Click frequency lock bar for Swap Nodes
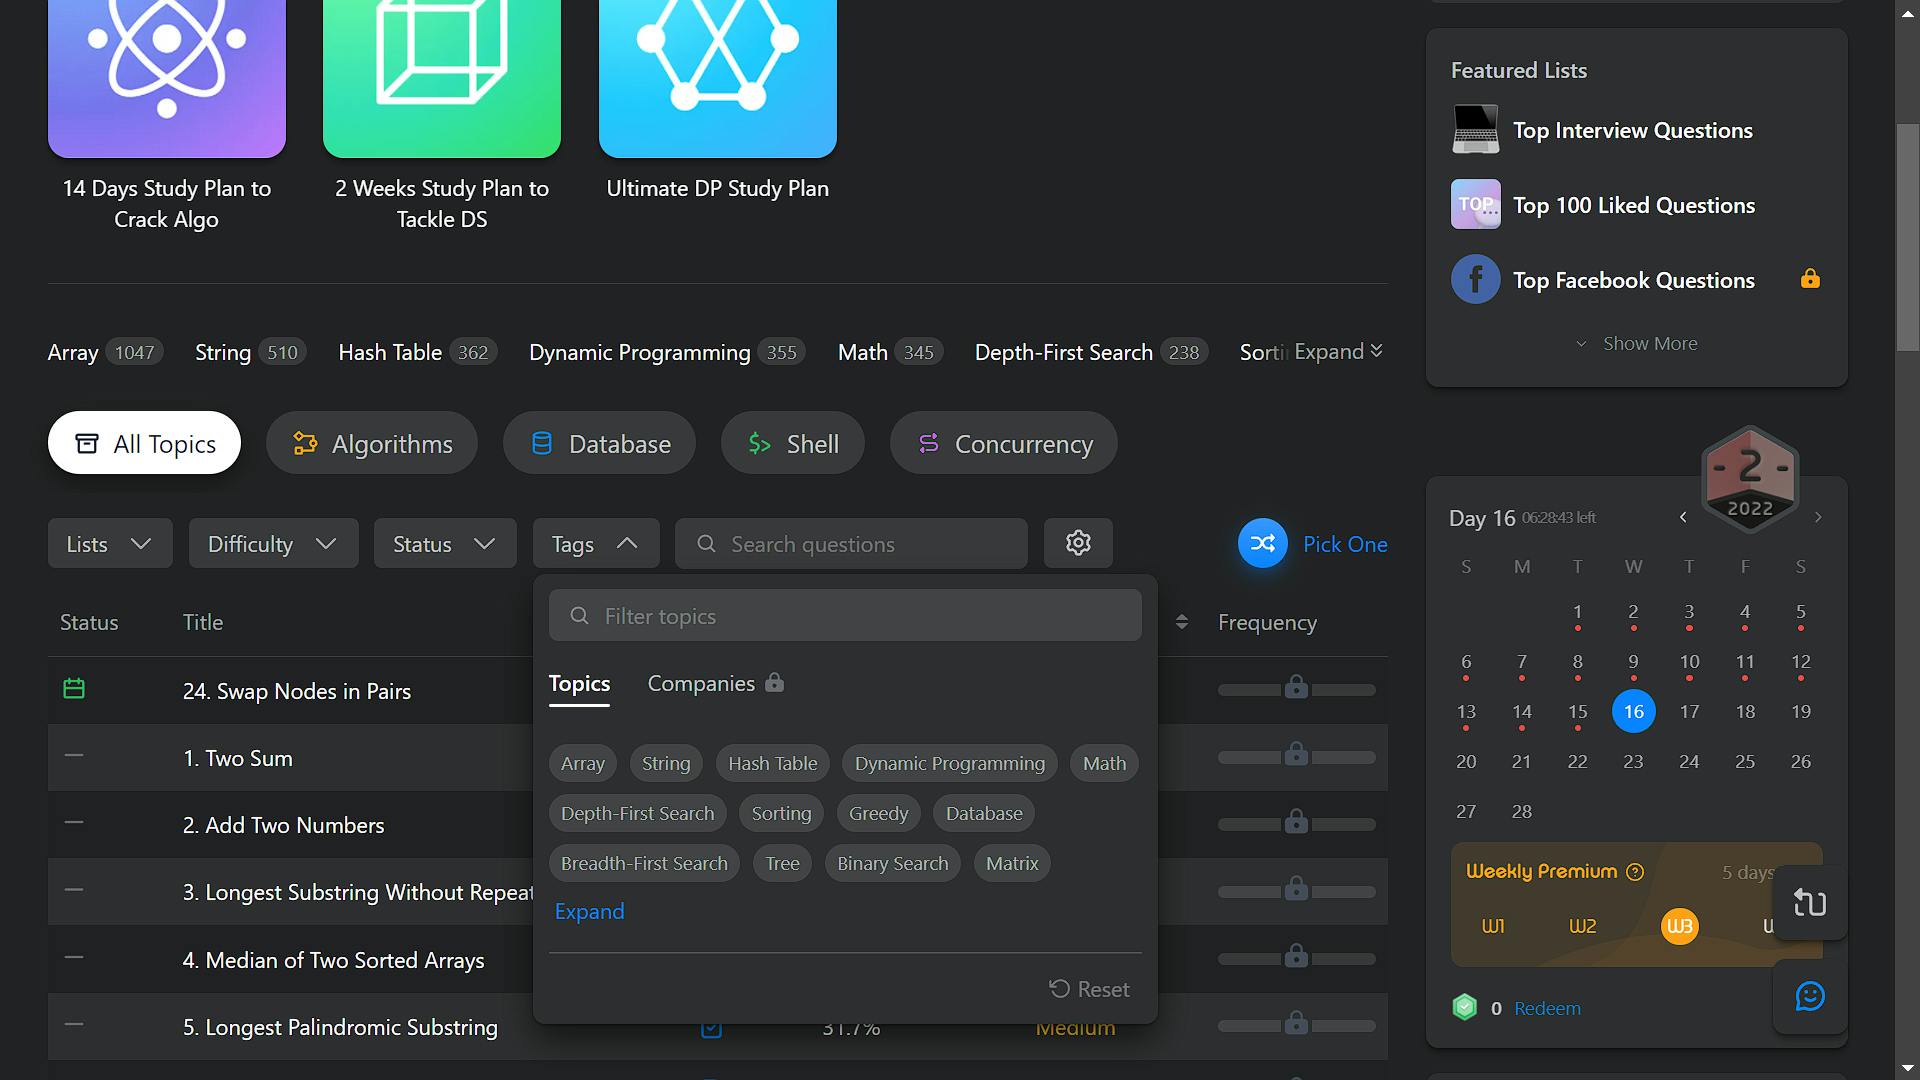Screen dimensions: 1920x1080 coord(1297,689)
